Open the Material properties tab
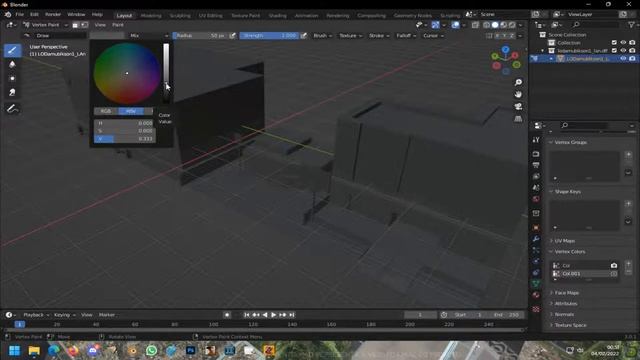The width and height of the screenshot is (640, 360). pos(536,295)
